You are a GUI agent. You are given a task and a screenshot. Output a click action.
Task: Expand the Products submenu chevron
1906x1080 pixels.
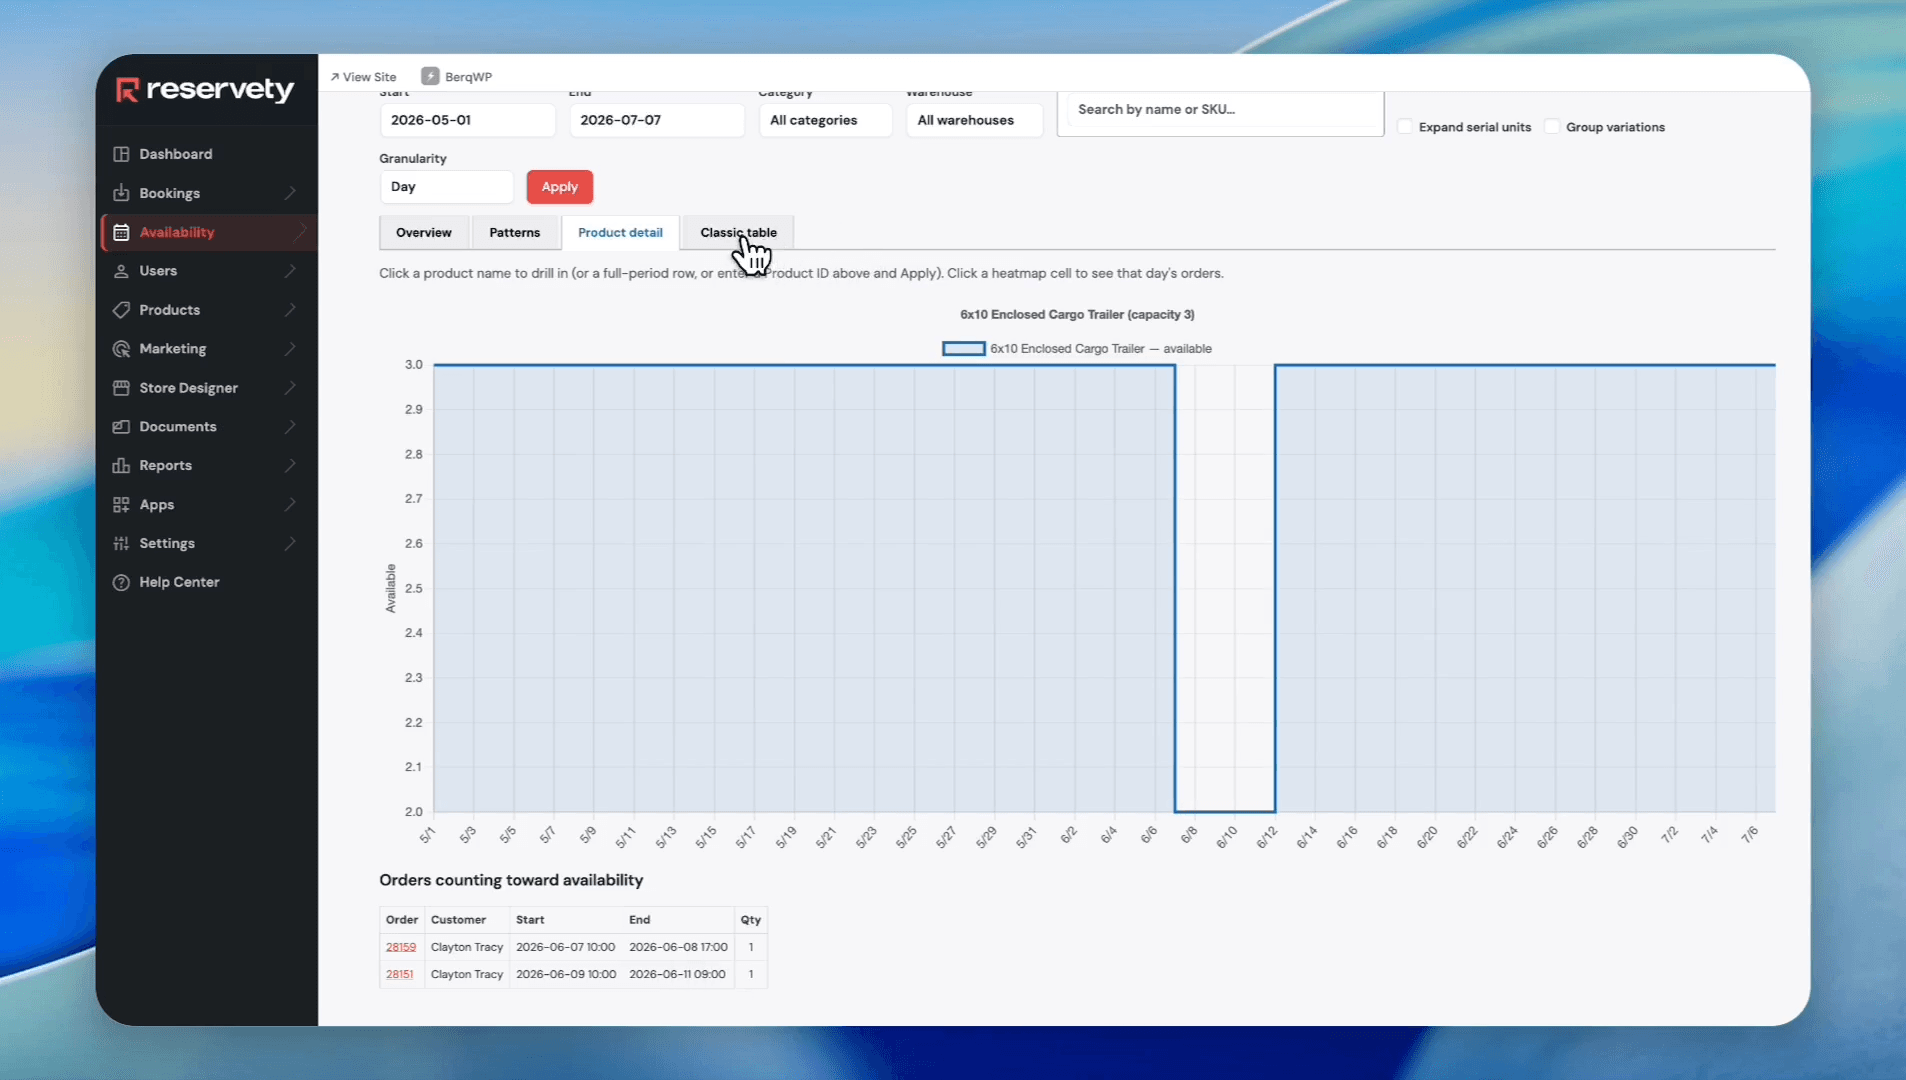tap(290, 310)
